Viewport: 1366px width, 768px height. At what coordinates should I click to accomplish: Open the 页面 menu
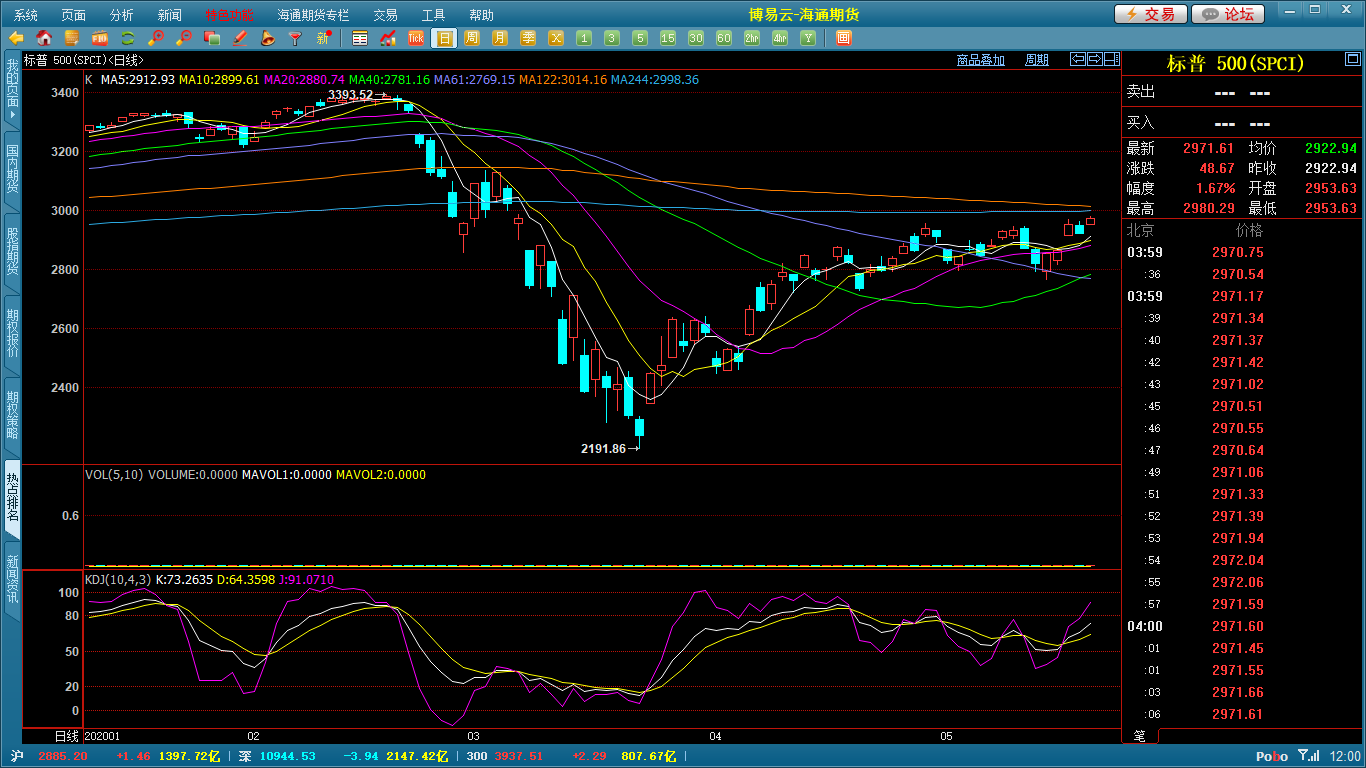click(x=74, y=15)
